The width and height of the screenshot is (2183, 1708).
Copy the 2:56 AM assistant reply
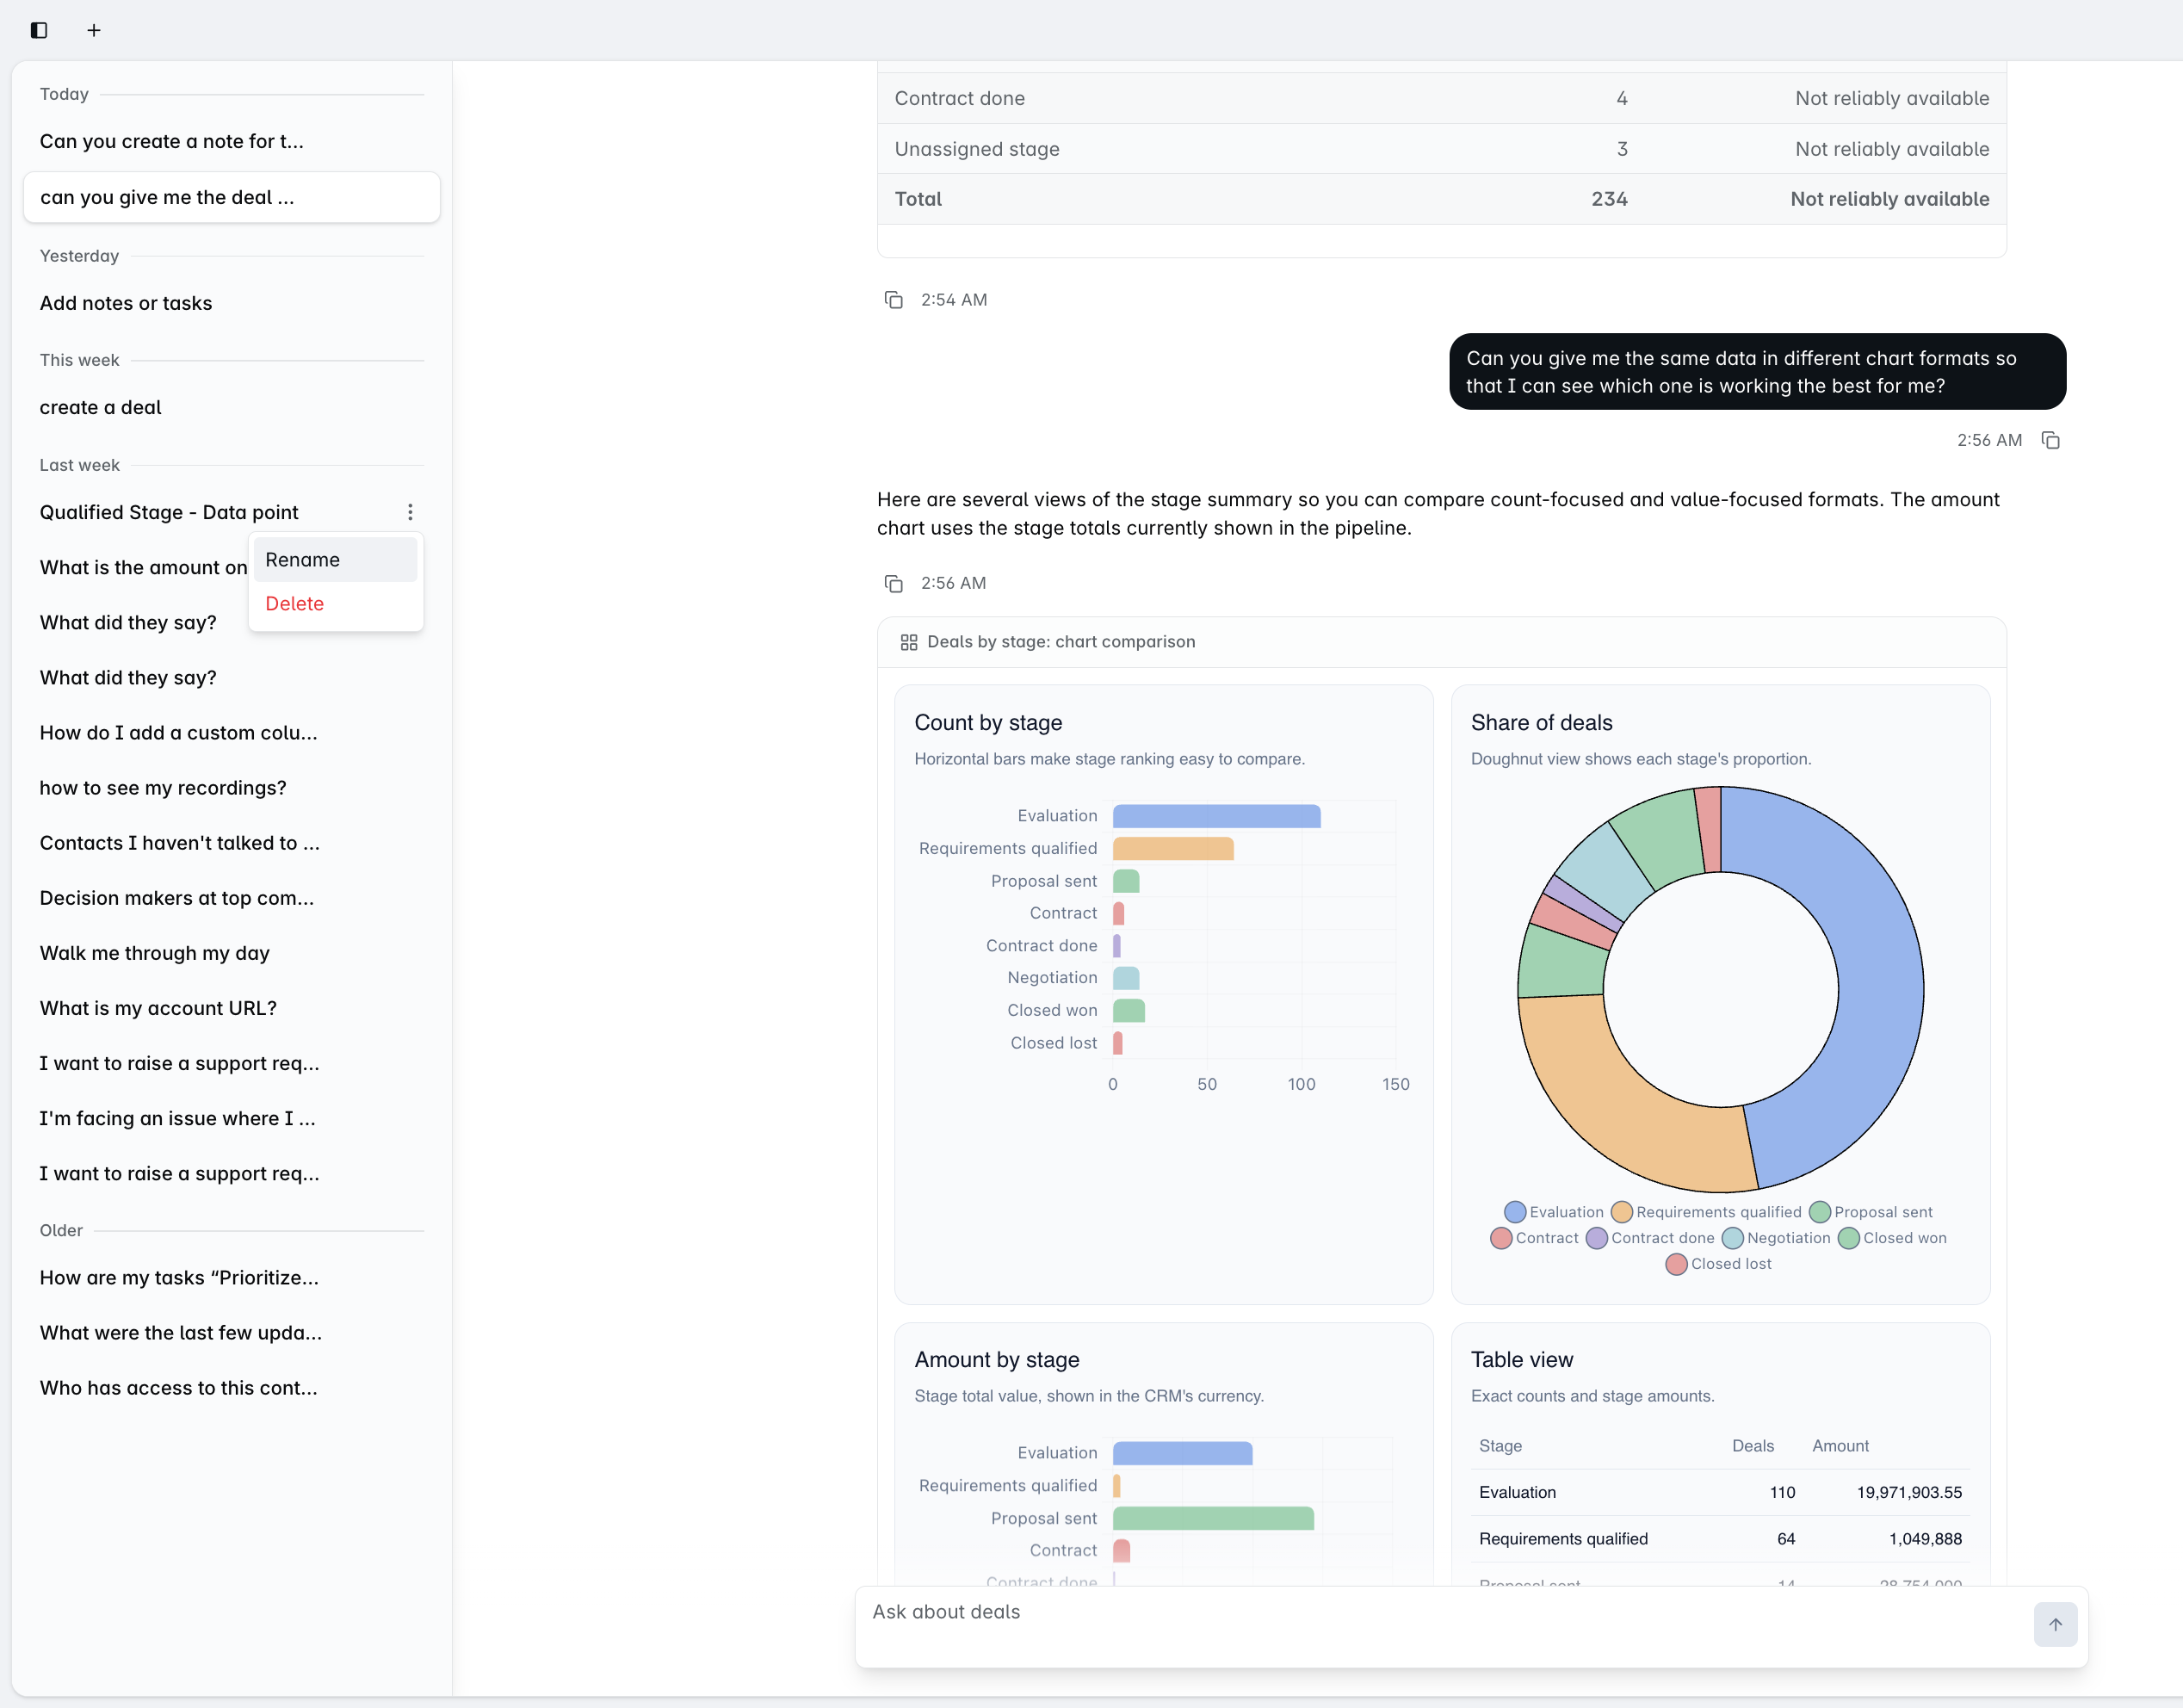(x=894, y=583)
